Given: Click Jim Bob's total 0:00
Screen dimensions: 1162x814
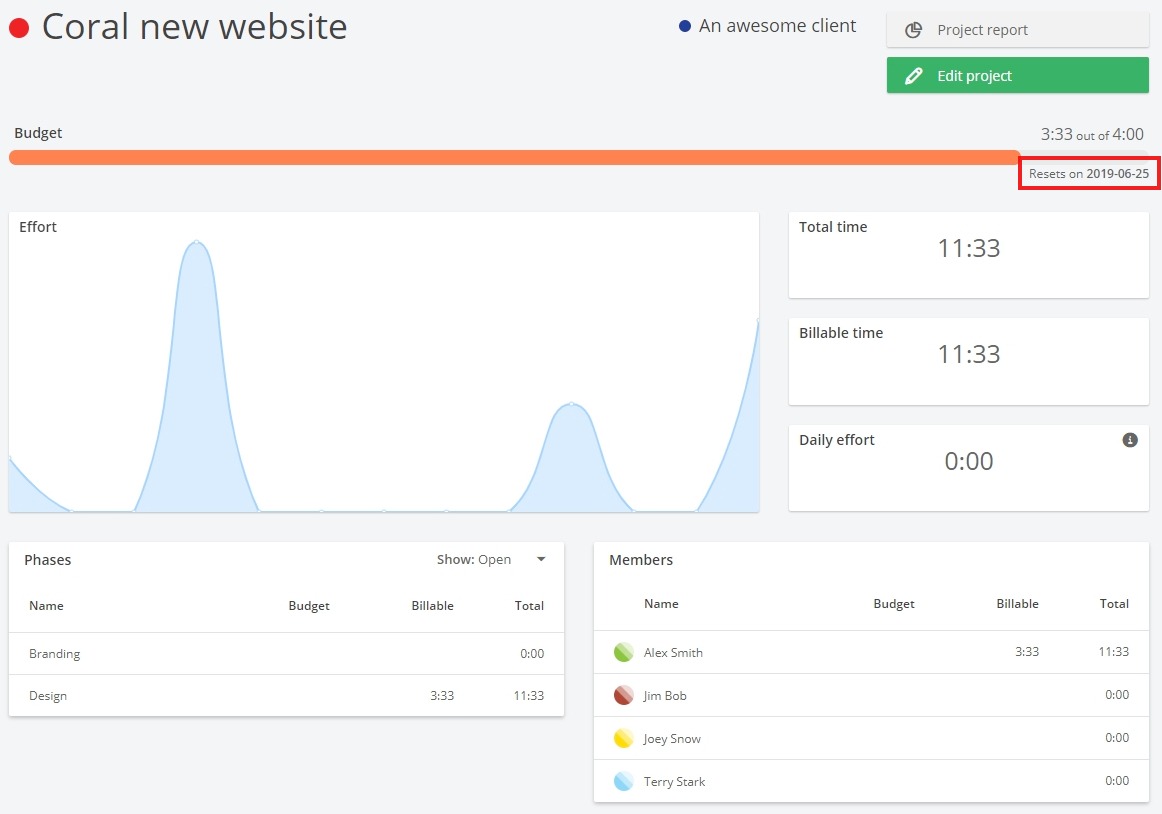Looking at the screenshot, I should (x=1117, y=695).
